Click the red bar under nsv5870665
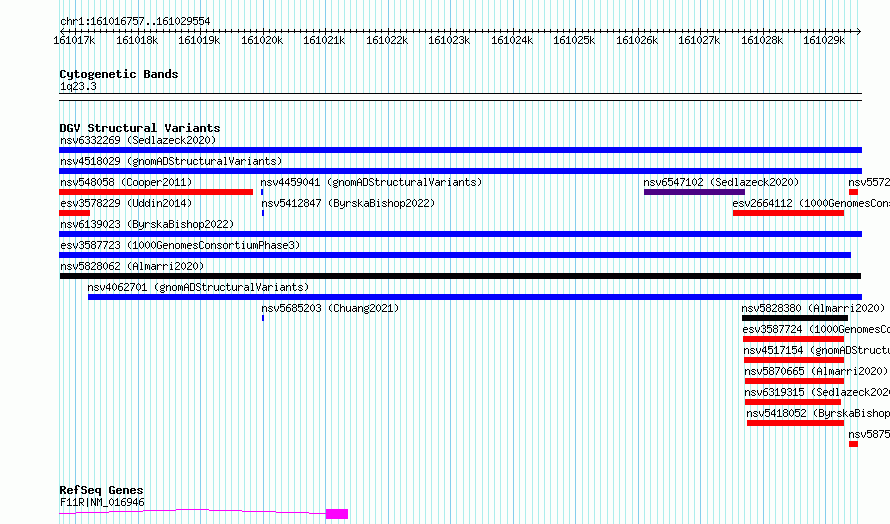890x524 pixels. [x=794, y=381]
